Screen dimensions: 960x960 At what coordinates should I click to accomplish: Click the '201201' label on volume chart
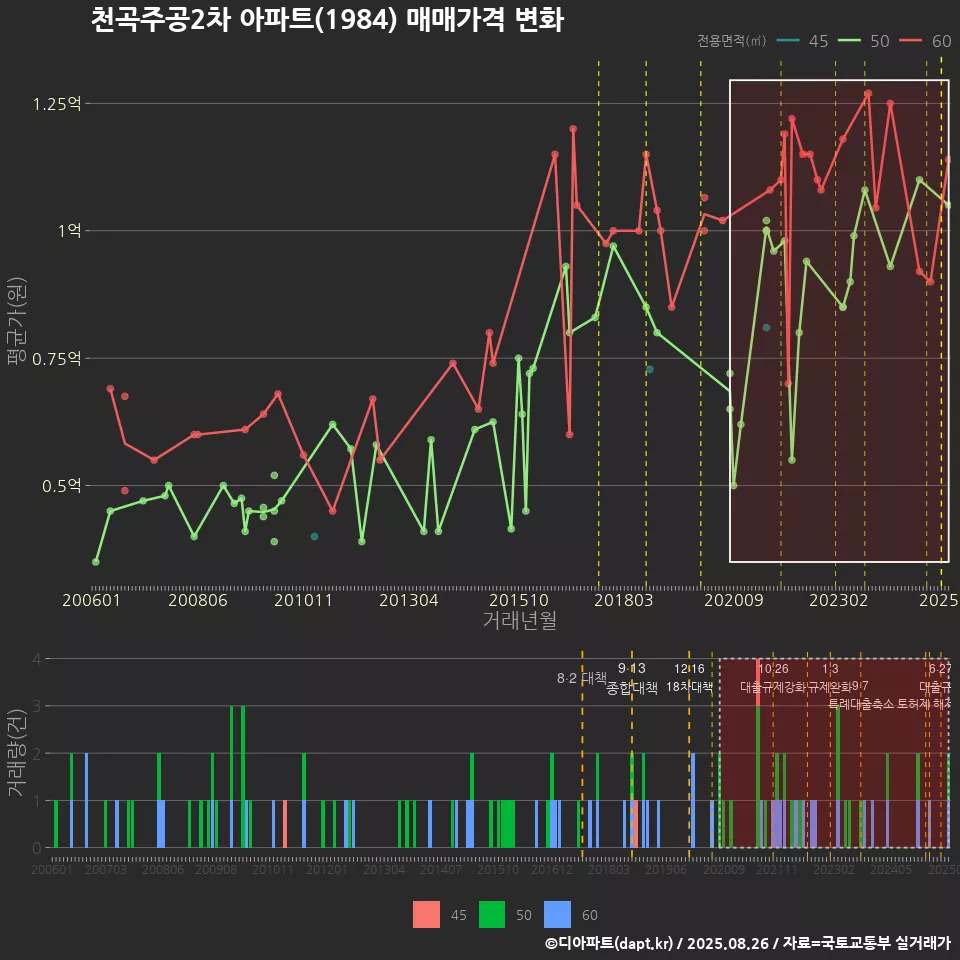[x=326, y=869]
